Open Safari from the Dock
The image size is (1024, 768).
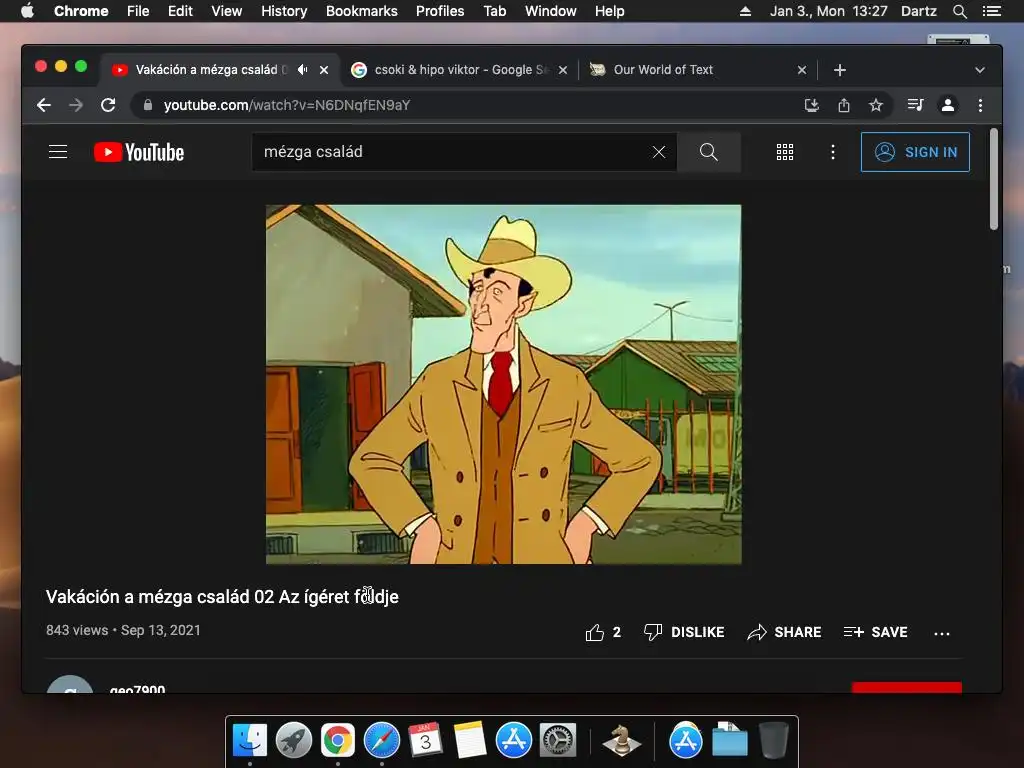[x=381, y=741]
